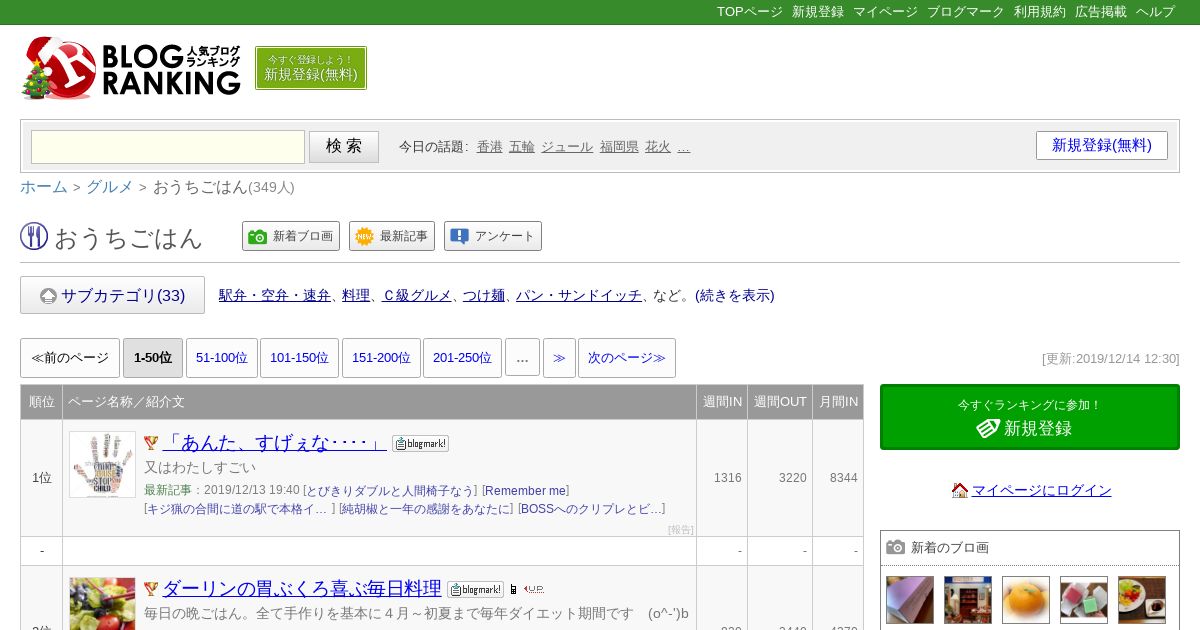This screenshot has height=630, width=1200.
Task: Open the 五輪 trending topic
Action: click(x=522, y=147)
